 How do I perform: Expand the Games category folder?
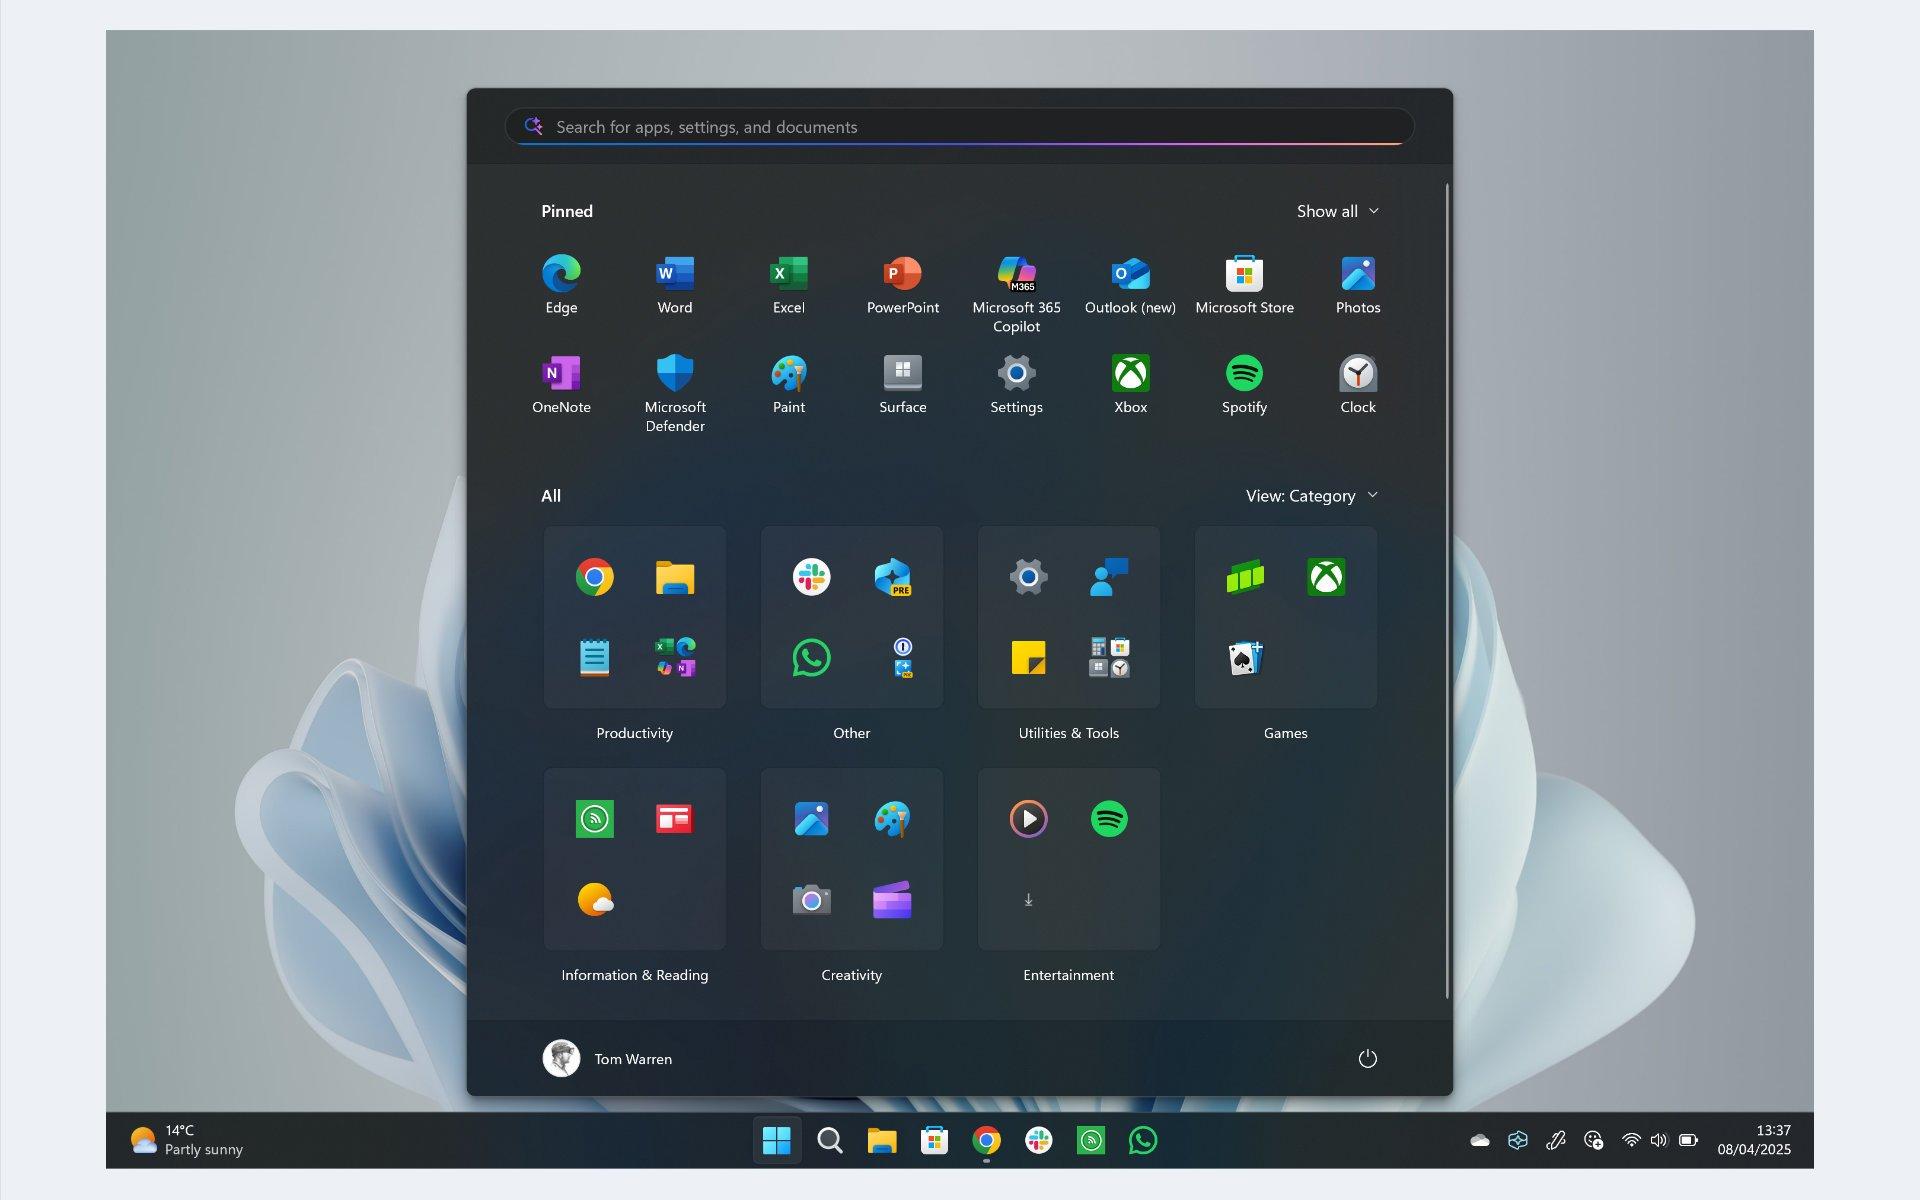[1285, 617]
